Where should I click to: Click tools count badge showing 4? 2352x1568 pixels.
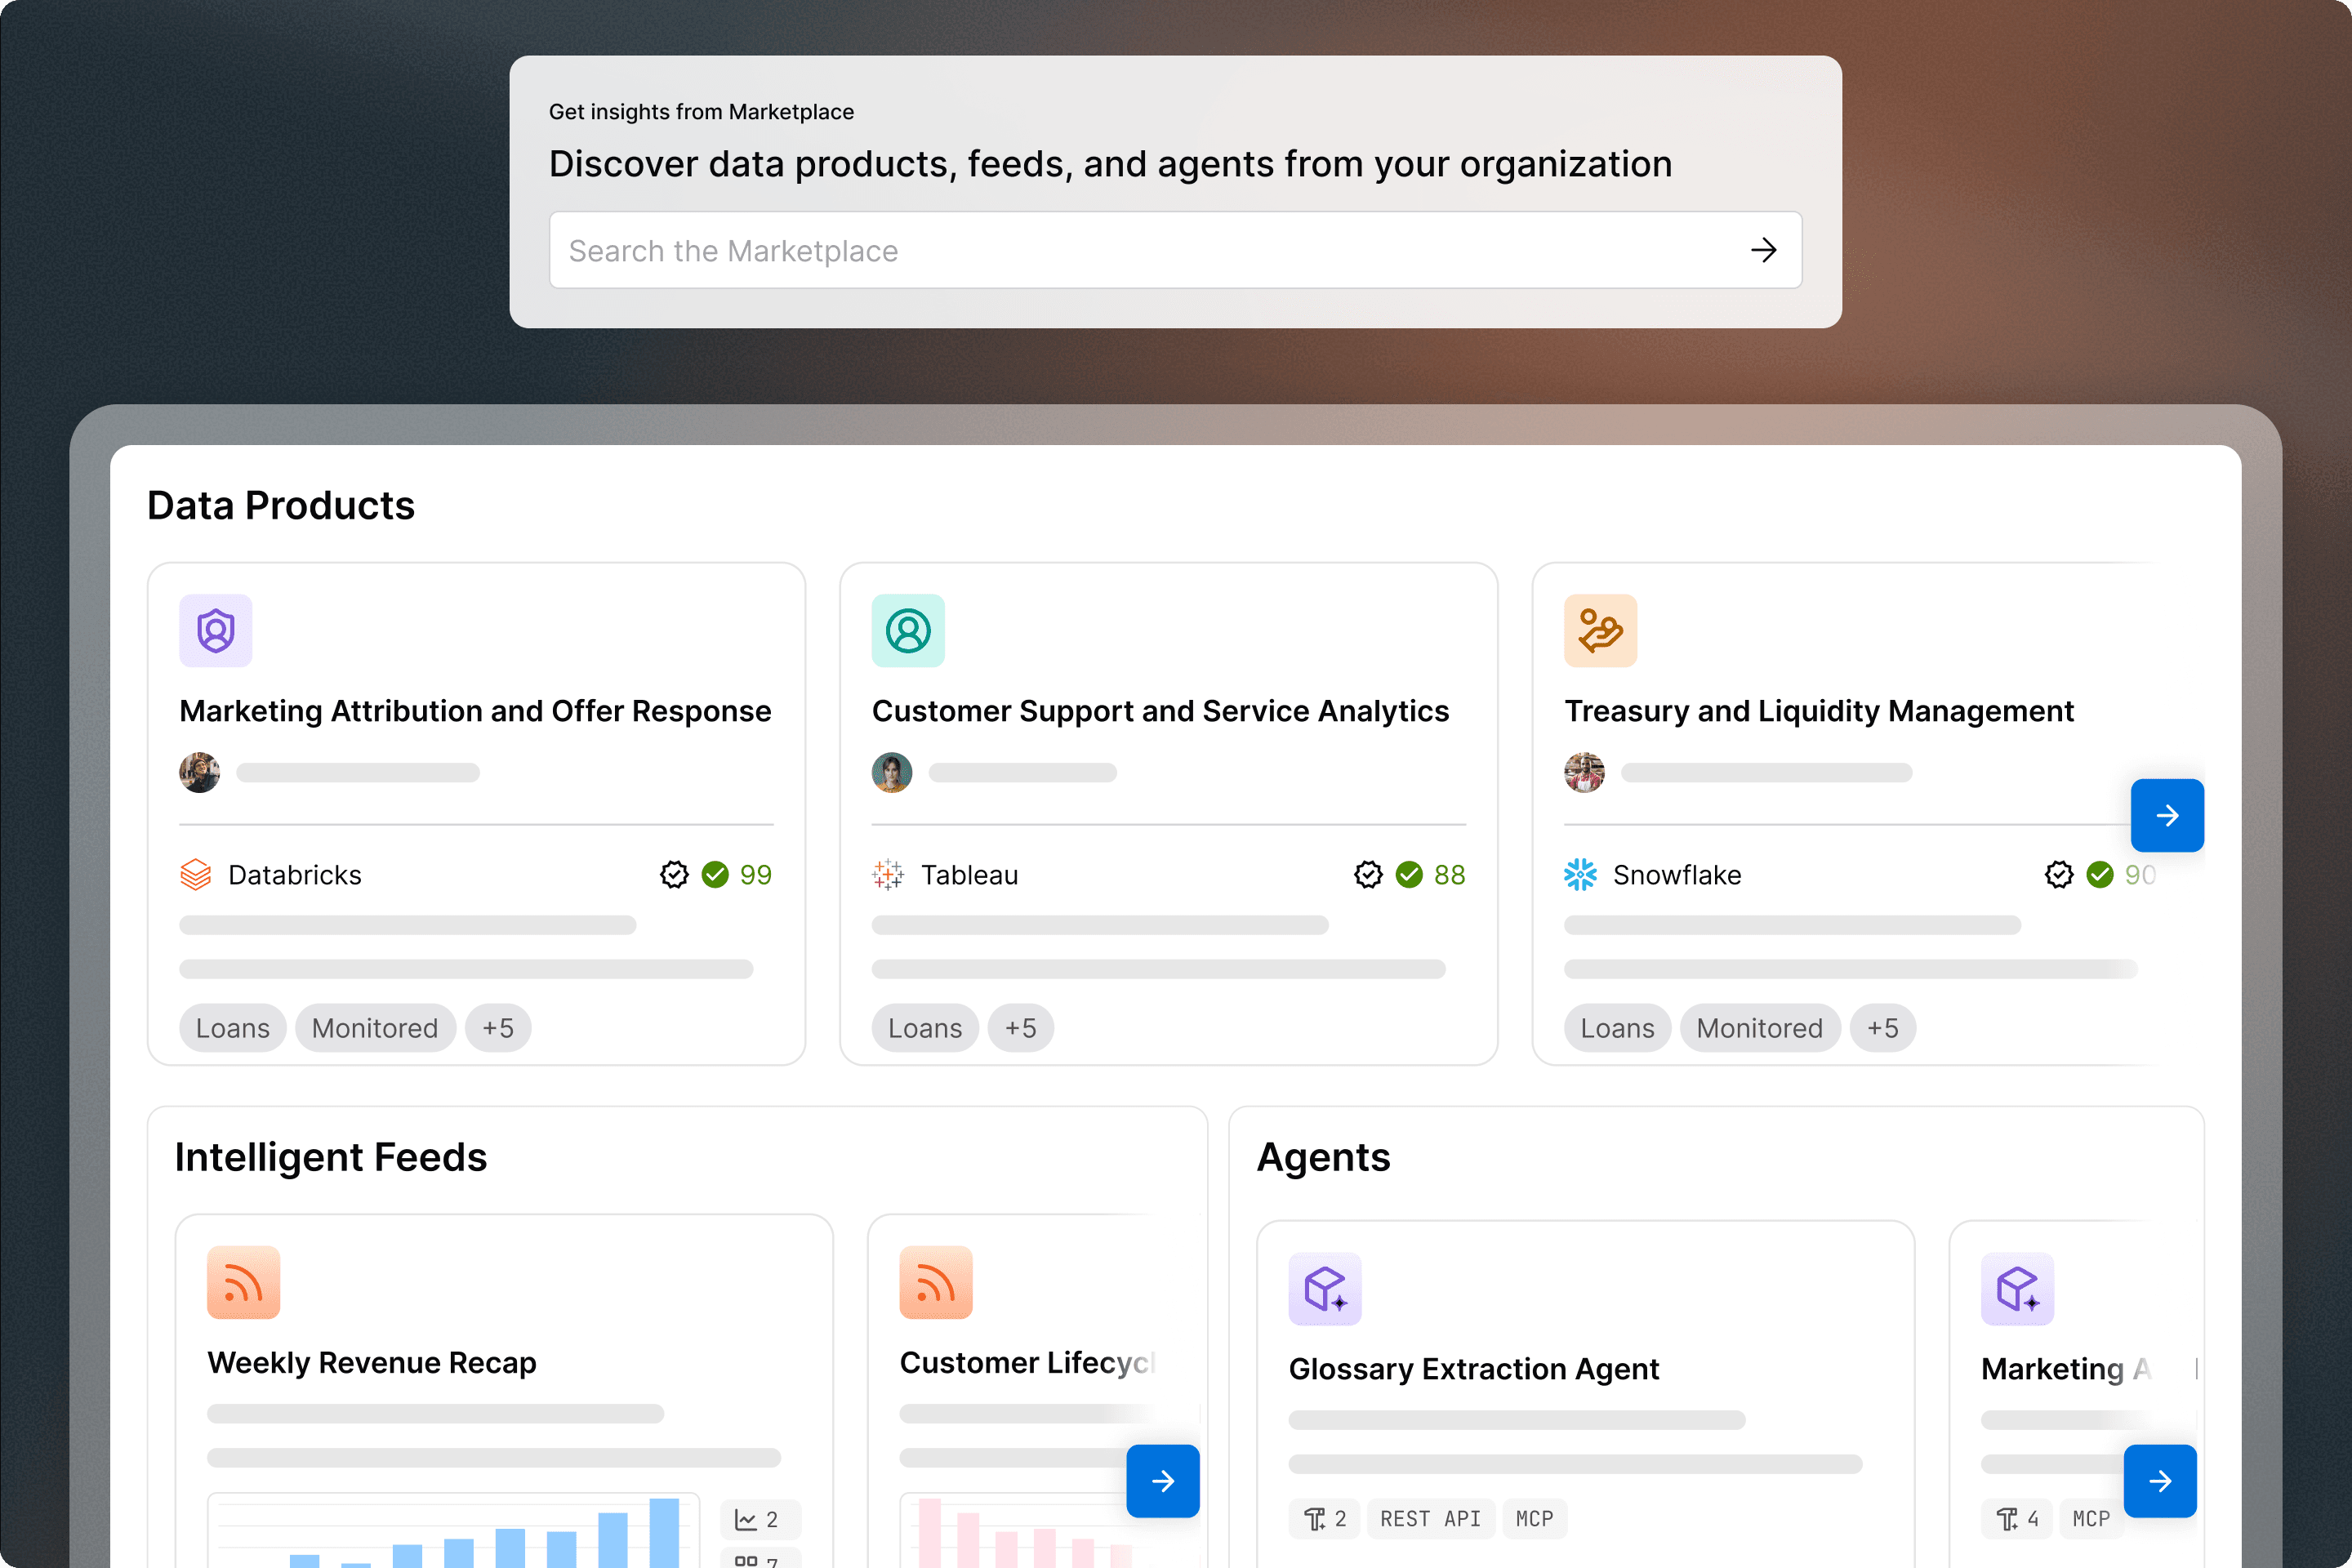[x=2017, y=1519]
